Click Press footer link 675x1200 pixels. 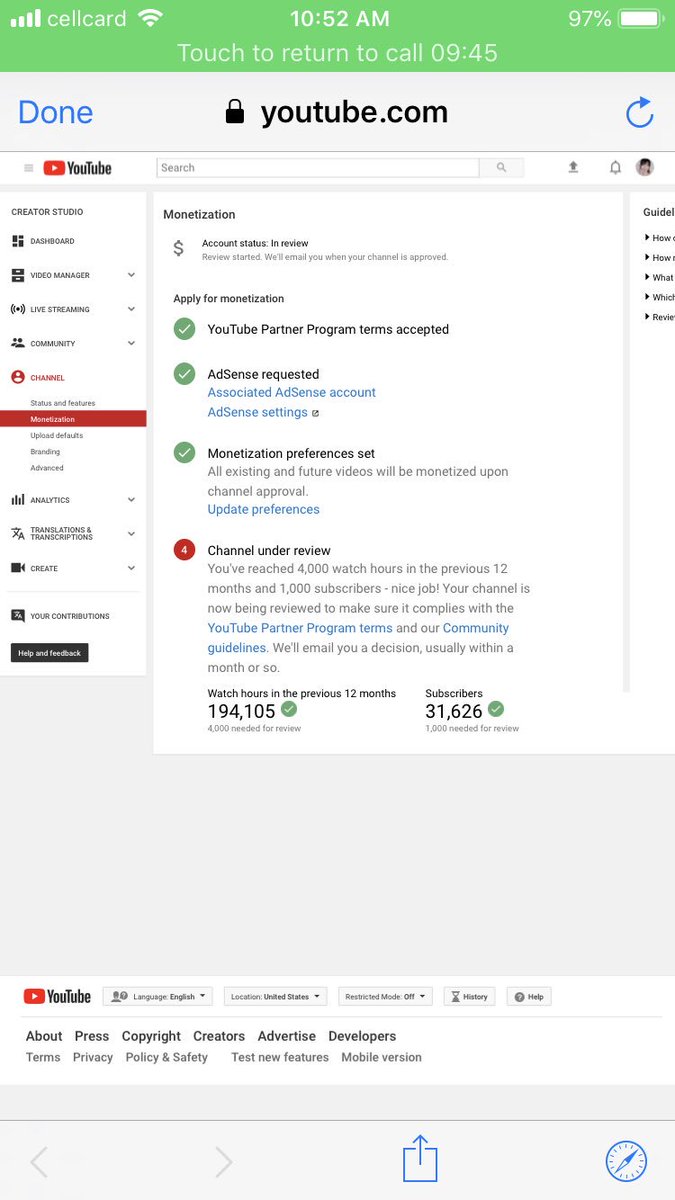click(92, 1036)
